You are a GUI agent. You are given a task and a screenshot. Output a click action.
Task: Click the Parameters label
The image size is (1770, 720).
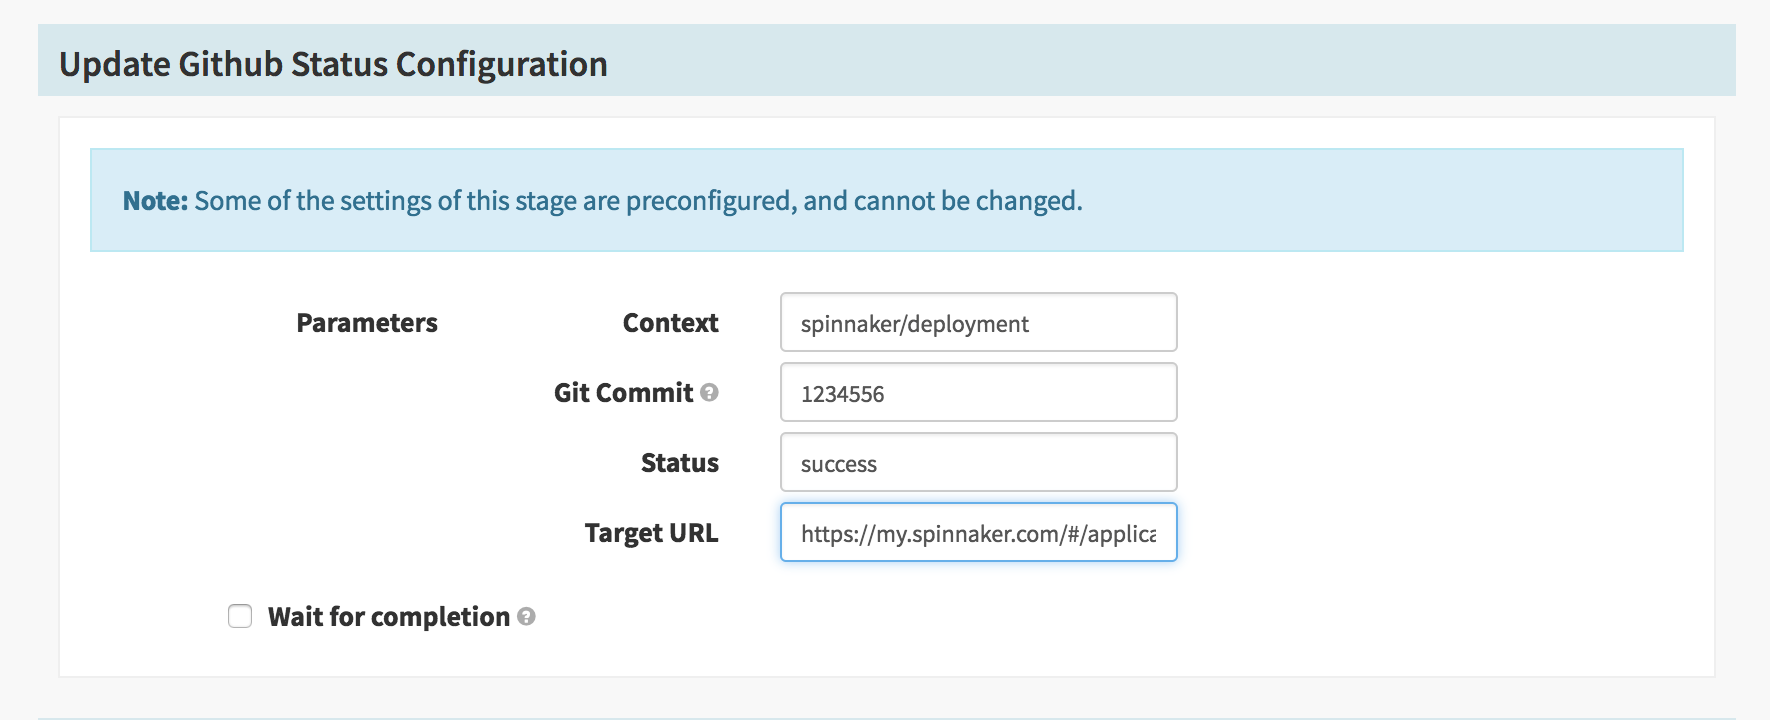pyautogui.click(x=366, y=322)
